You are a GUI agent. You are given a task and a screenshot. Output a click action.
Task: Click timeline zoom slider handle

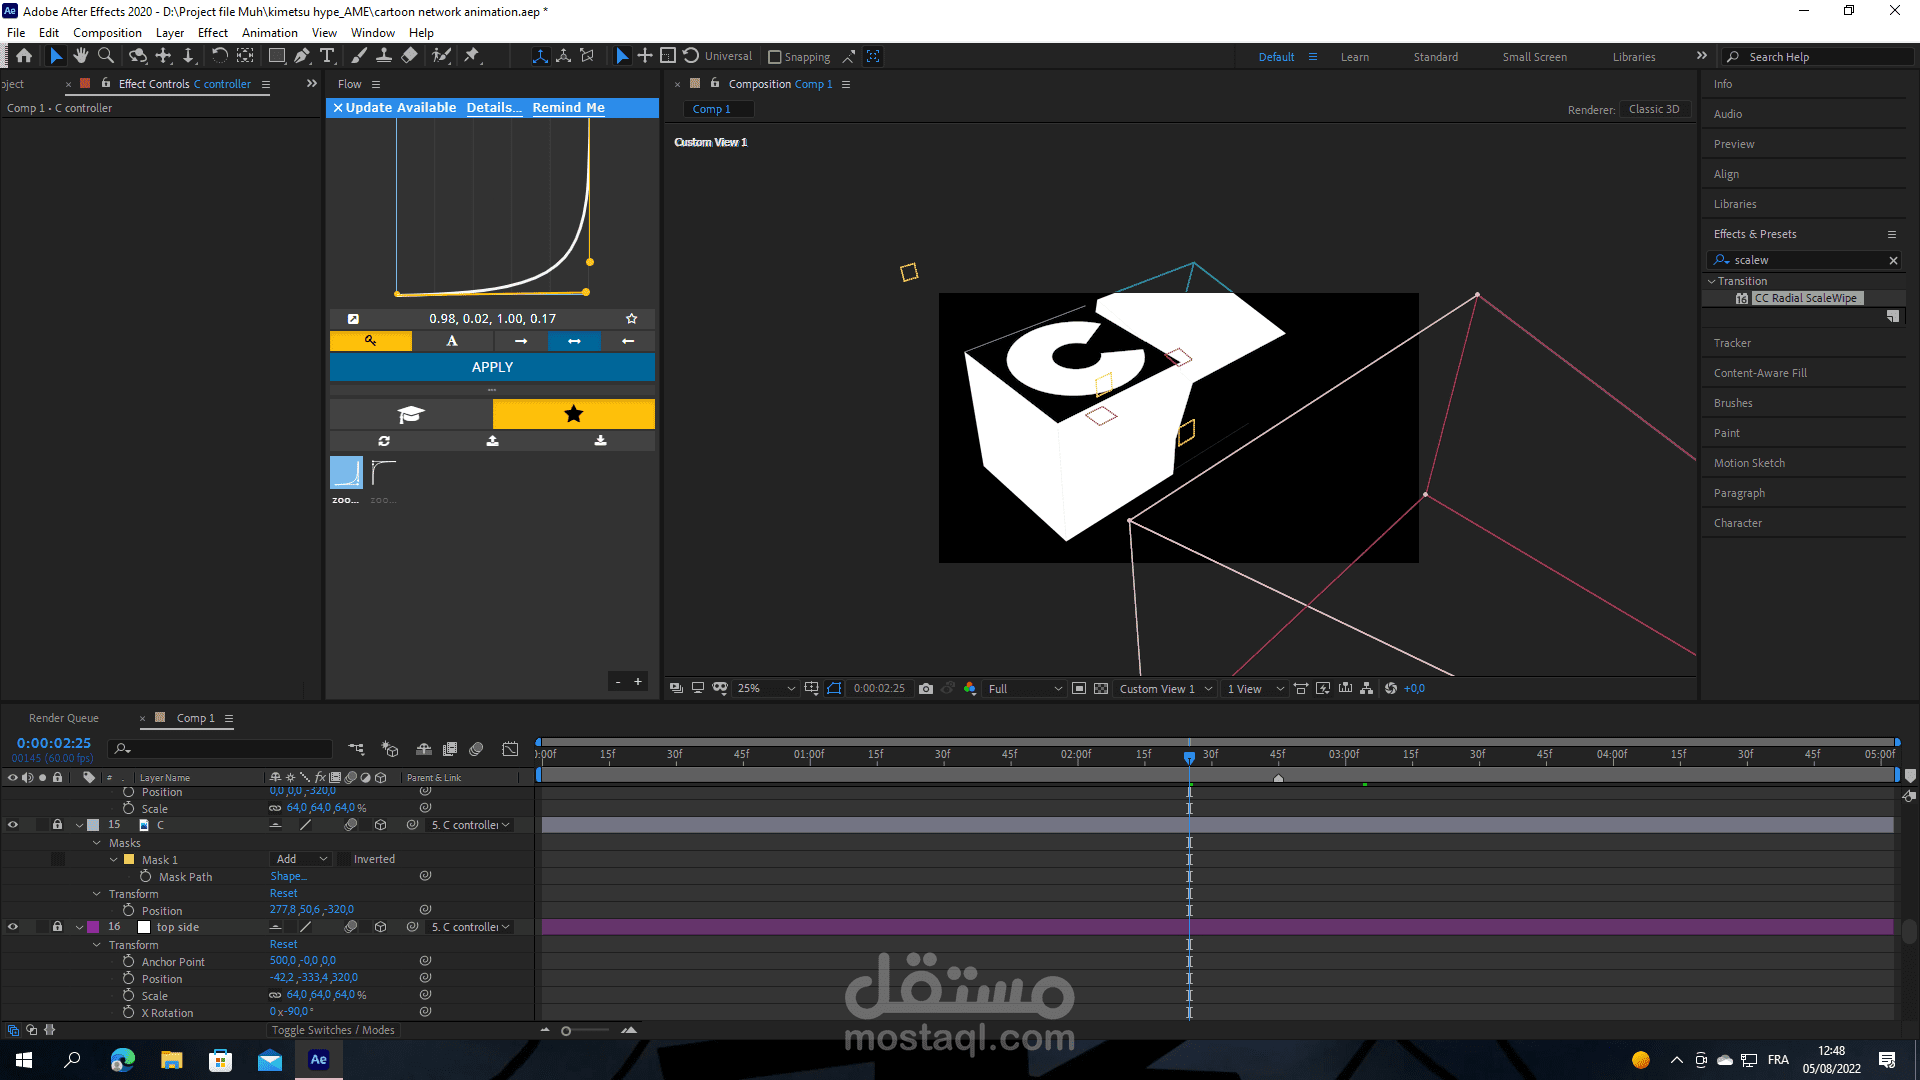pyautogui.click(x=566, y=1031)
